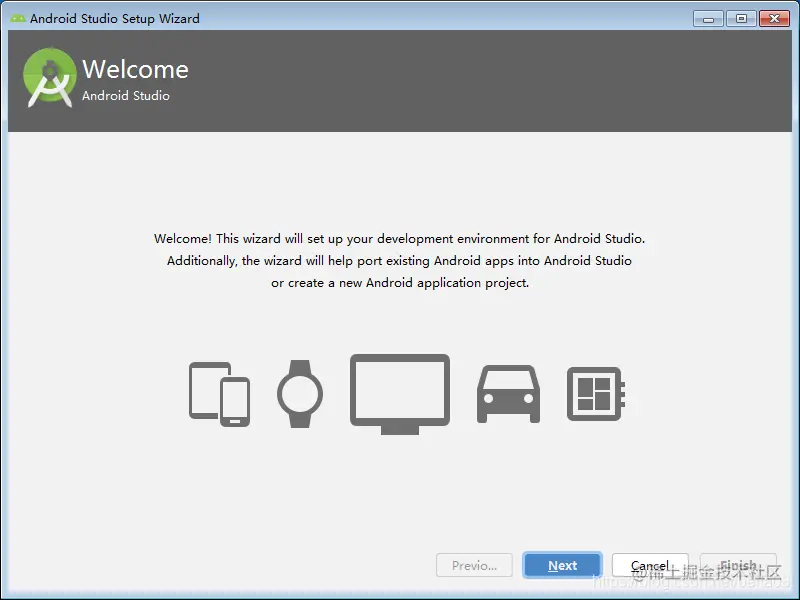800x600 pixels.
Task: Click the TV screen icon
Action: 400,394
